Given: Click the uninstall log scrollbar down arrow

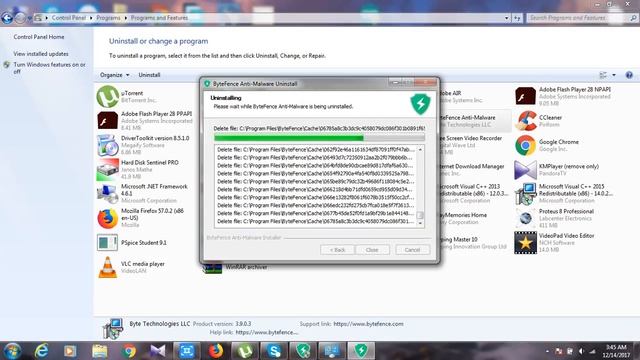Looking at the screenshot, I should click(x=420, y=223).
